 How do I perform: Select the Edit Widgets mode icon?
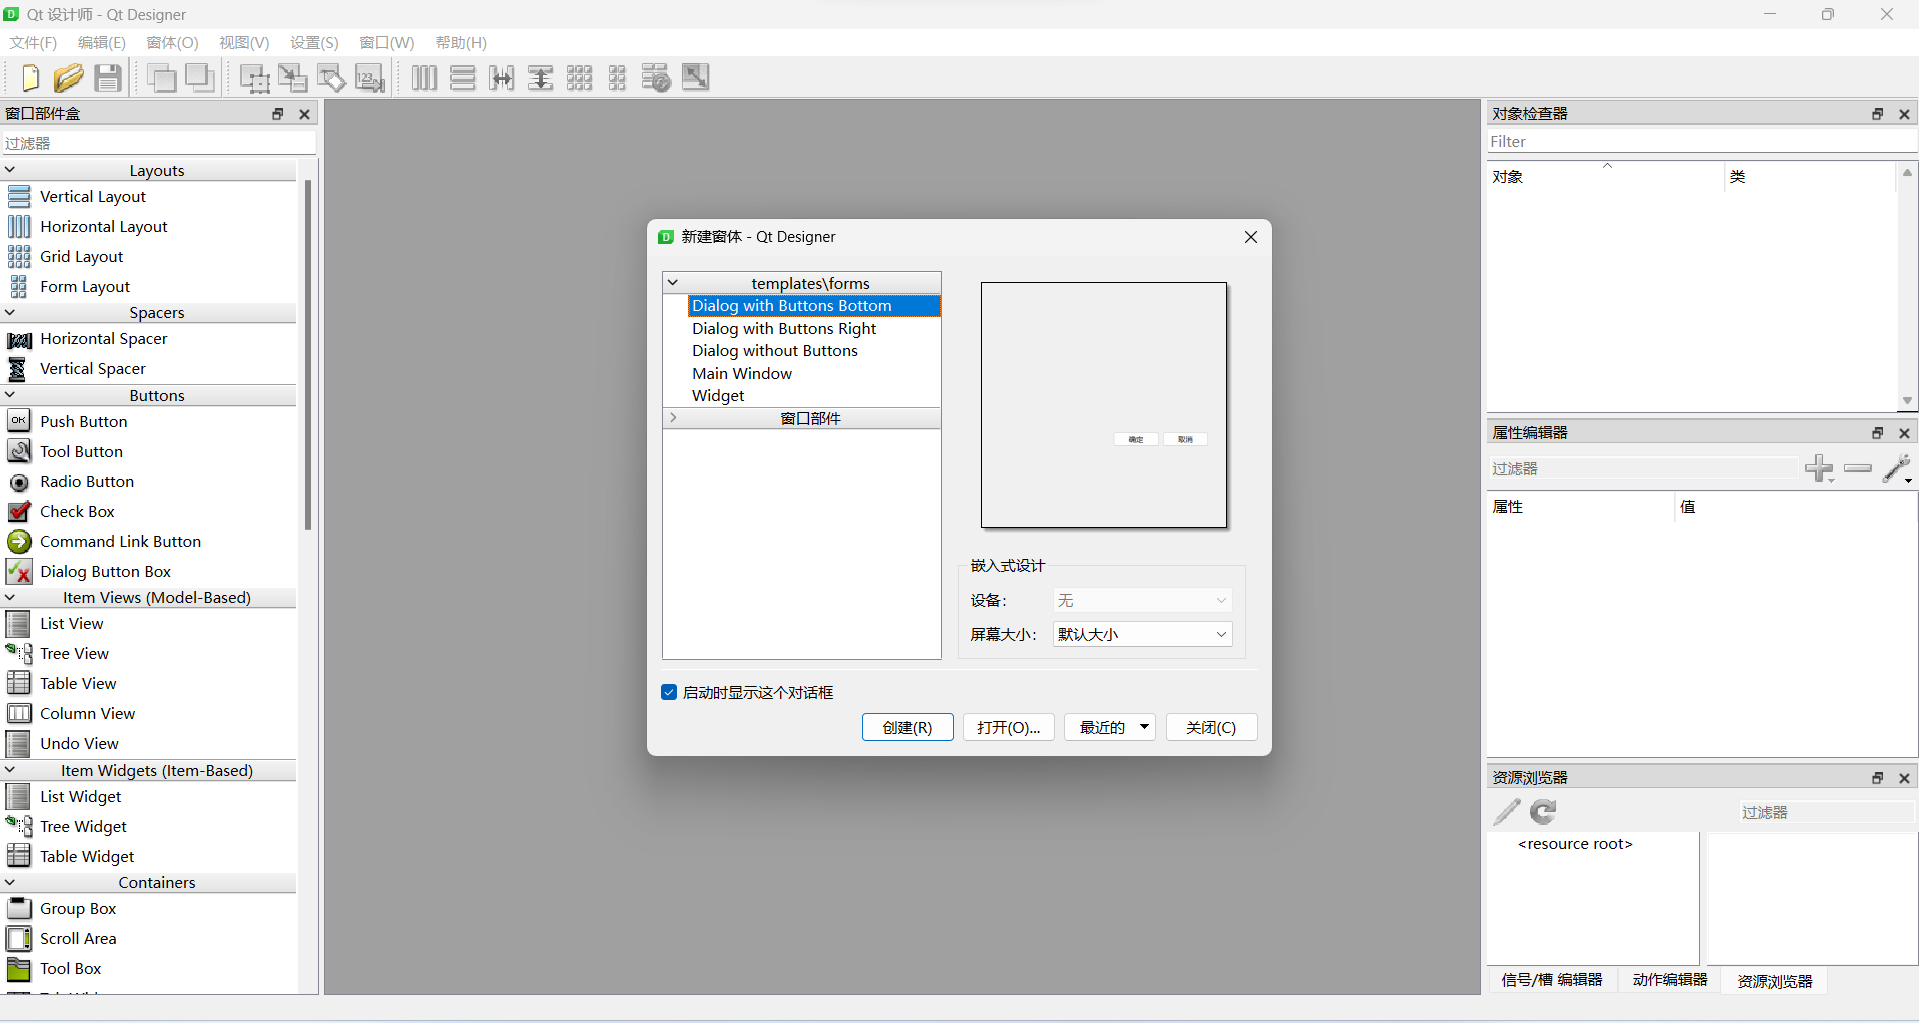(254, 78)
